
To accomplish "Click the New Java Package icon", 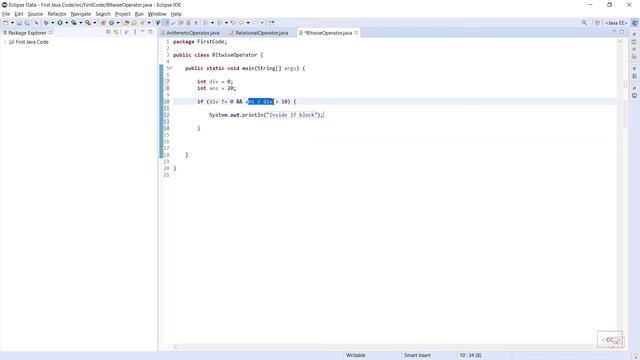I will coord(103,23).
